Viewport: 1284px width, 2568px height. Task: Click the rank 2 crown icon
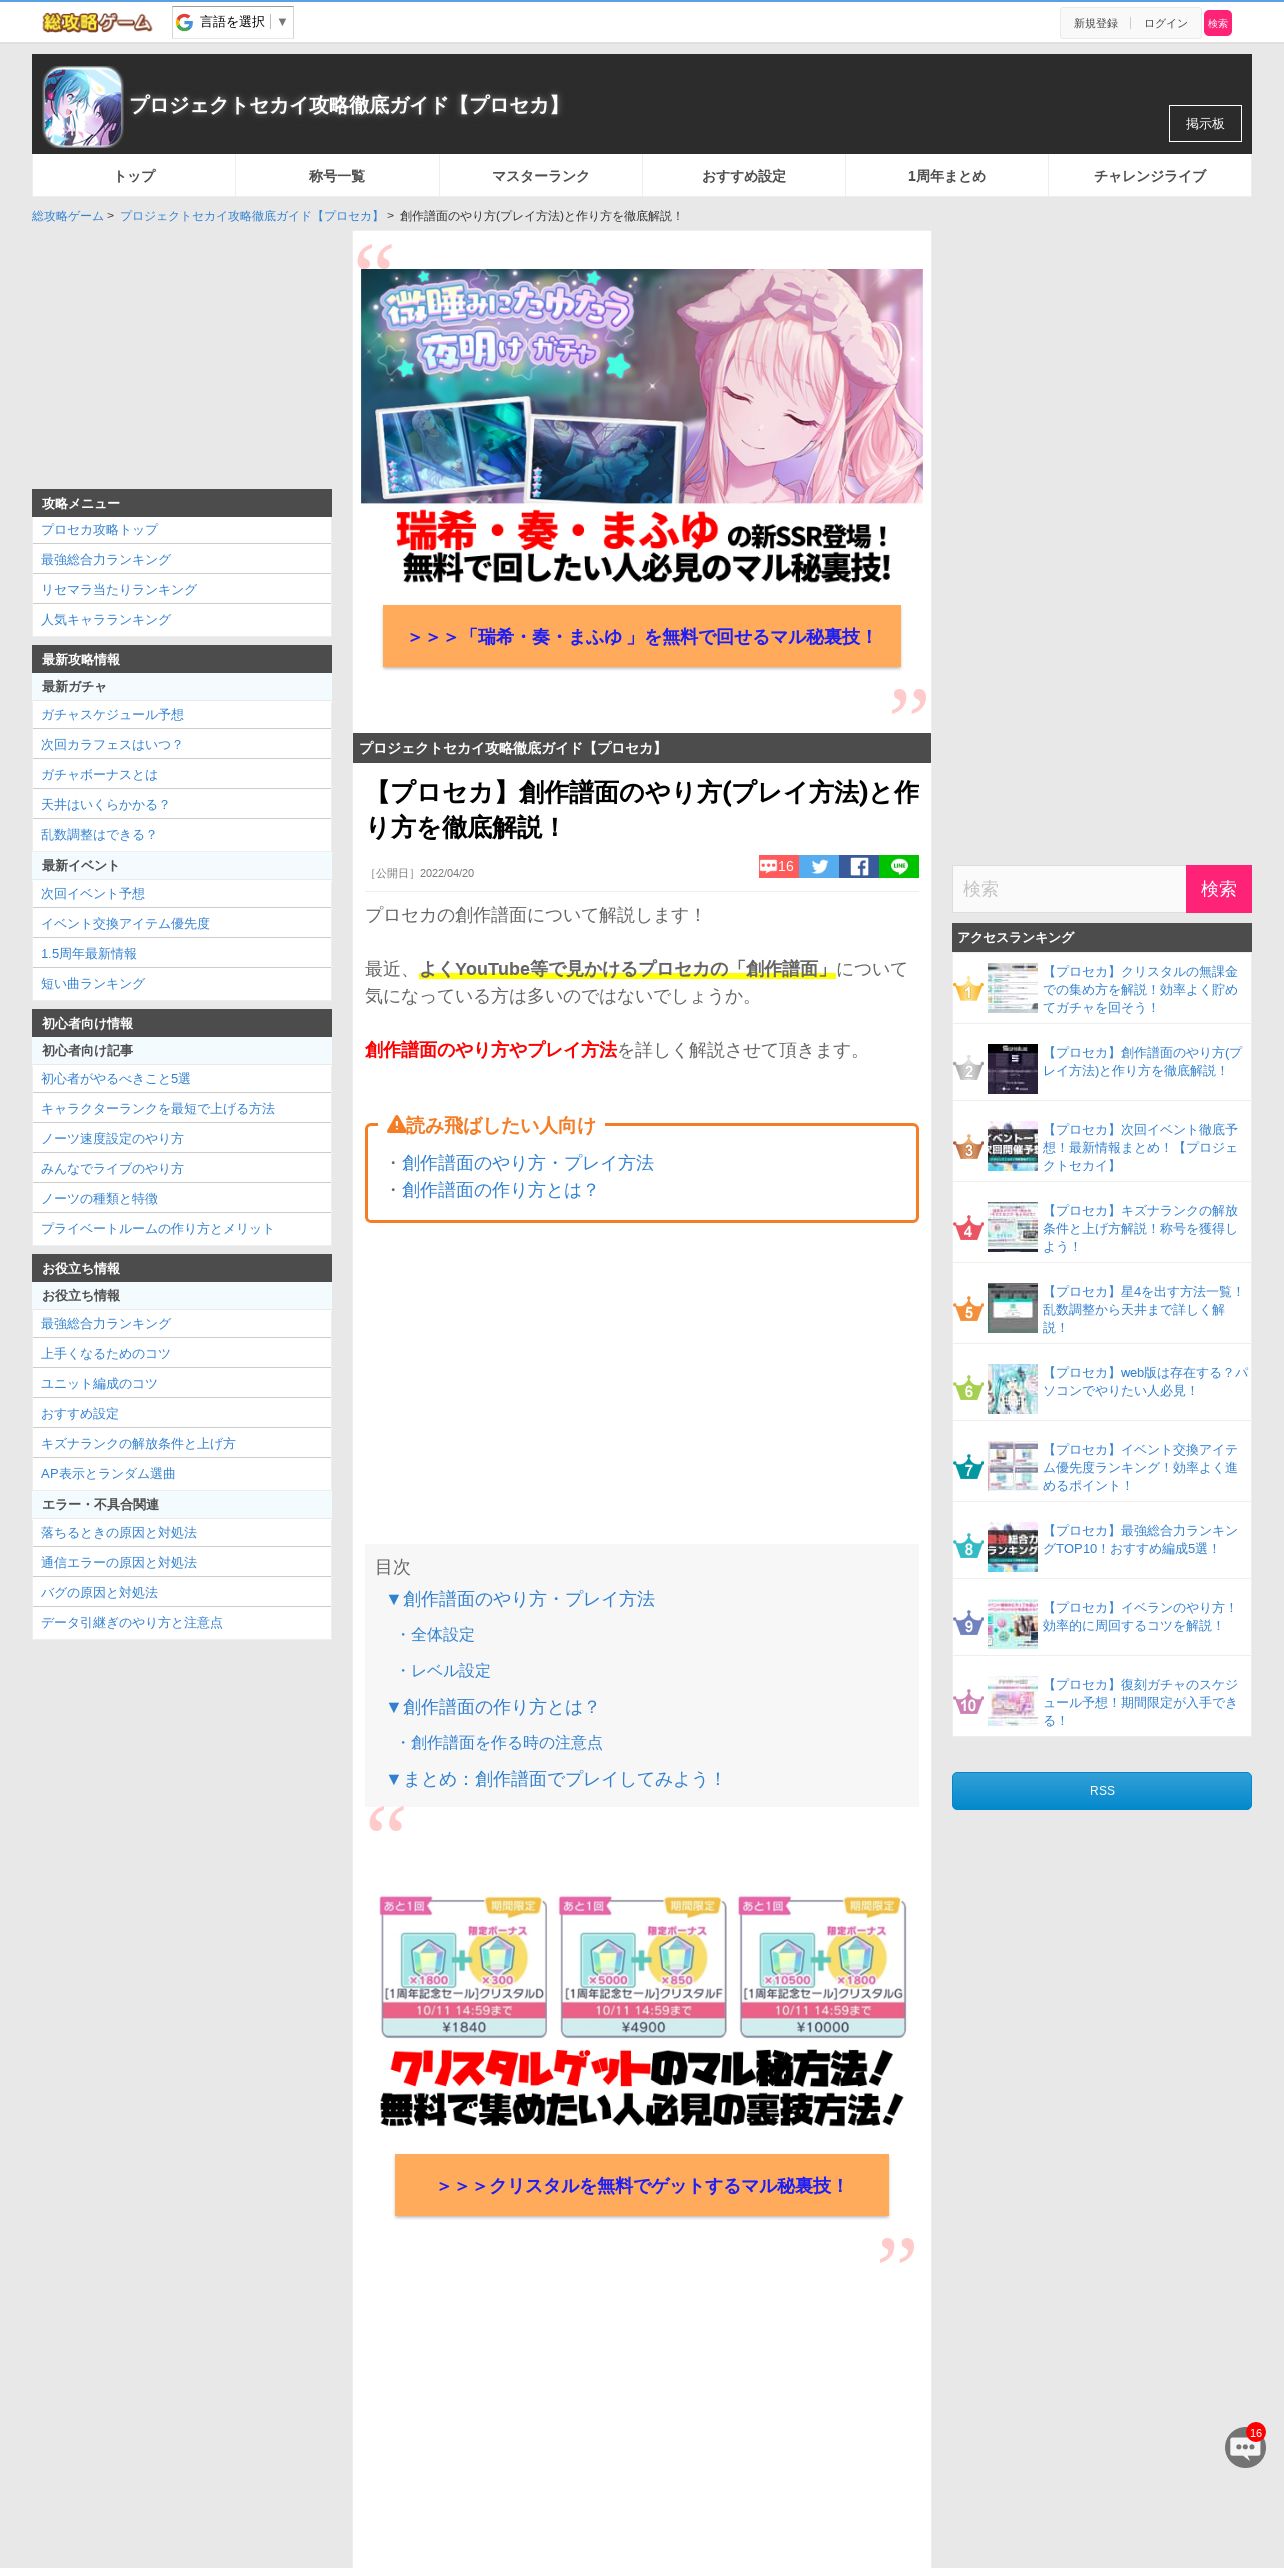point(968,1069)
